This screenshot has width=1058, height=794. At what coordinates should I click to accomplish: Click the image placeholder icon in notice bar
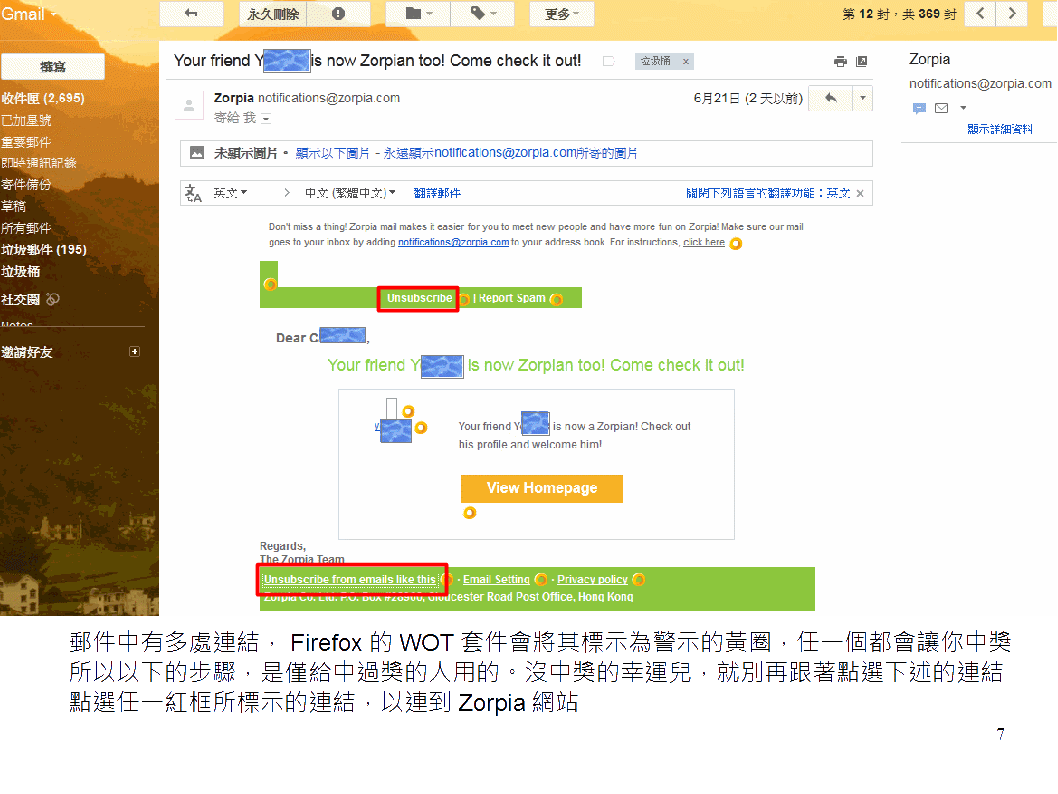196,153
